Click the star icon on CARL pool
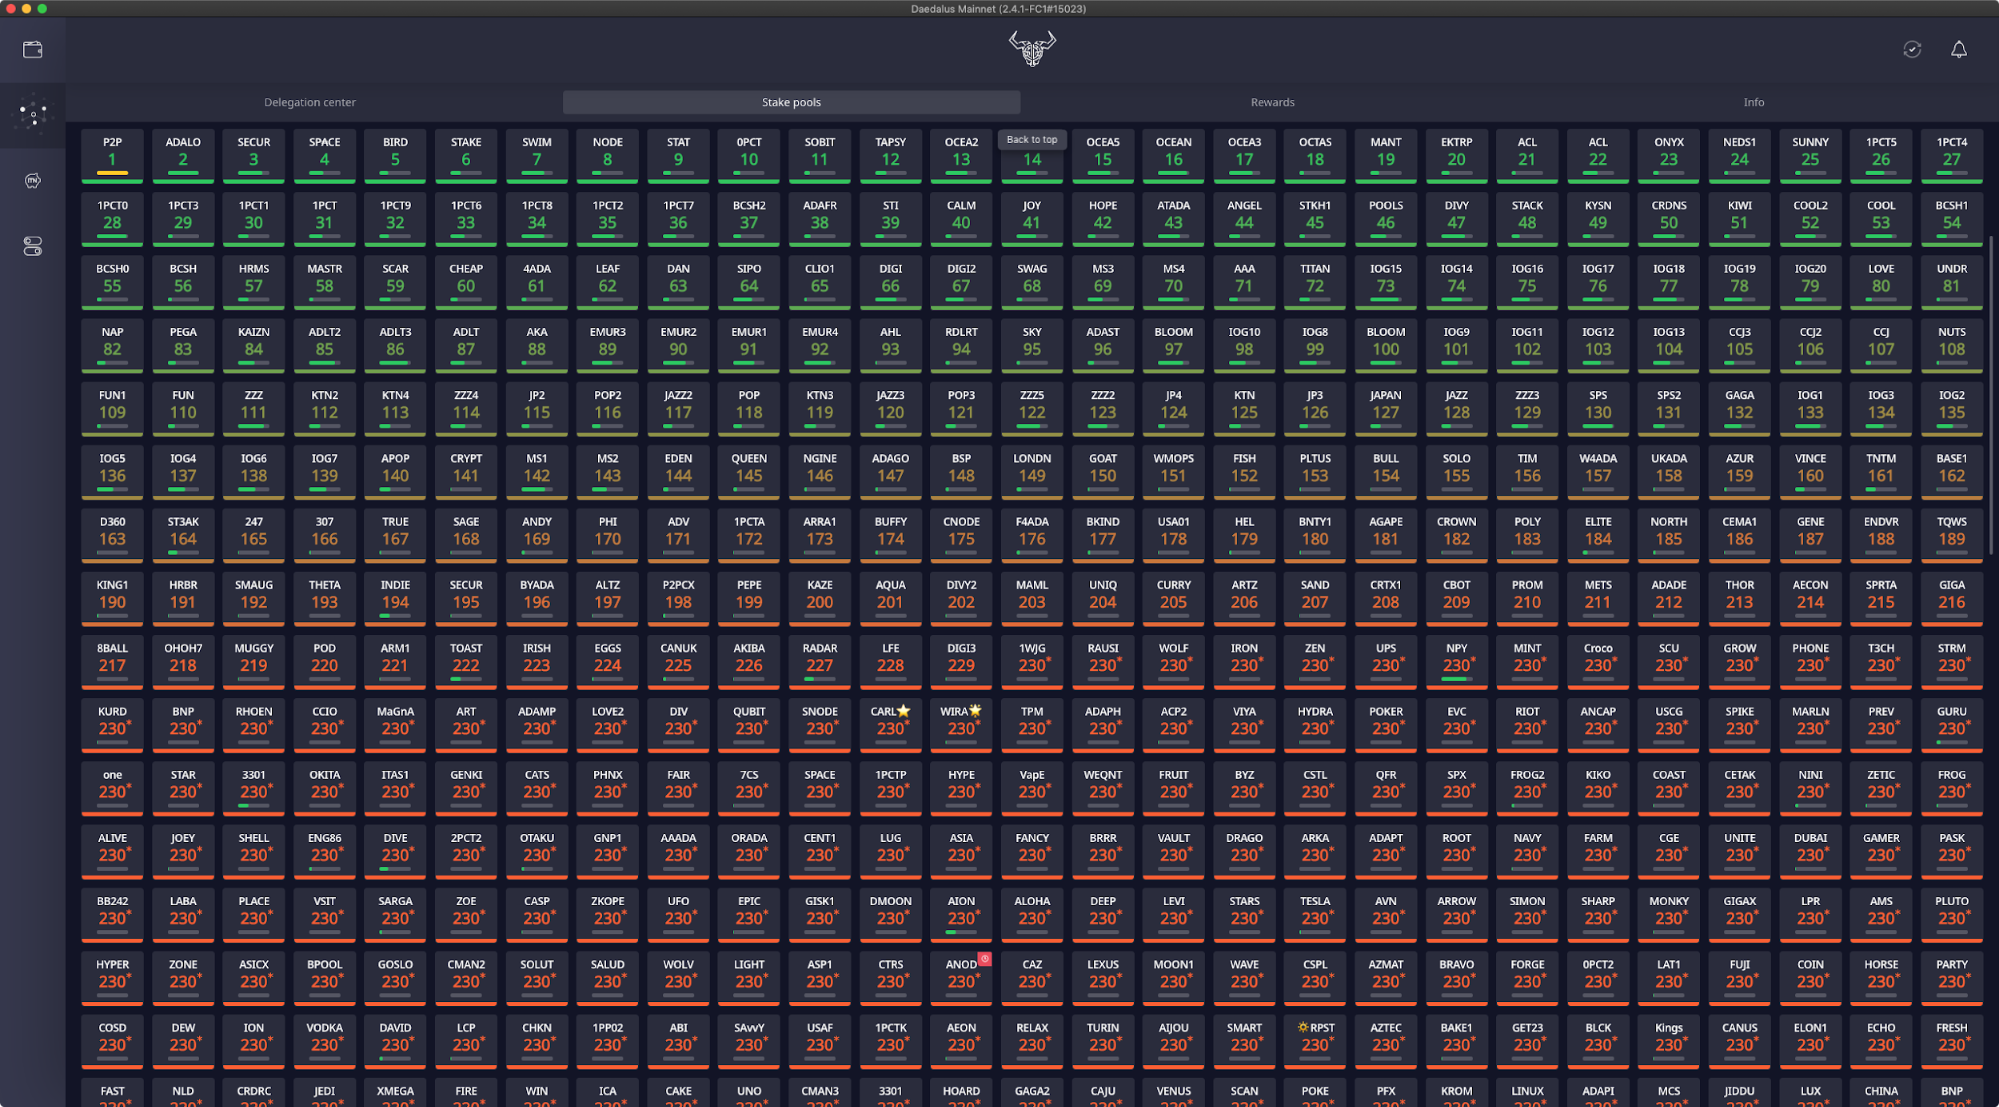Image resolution: width=1999 pixels, height=1107 pixels. (x=904, y=711)
